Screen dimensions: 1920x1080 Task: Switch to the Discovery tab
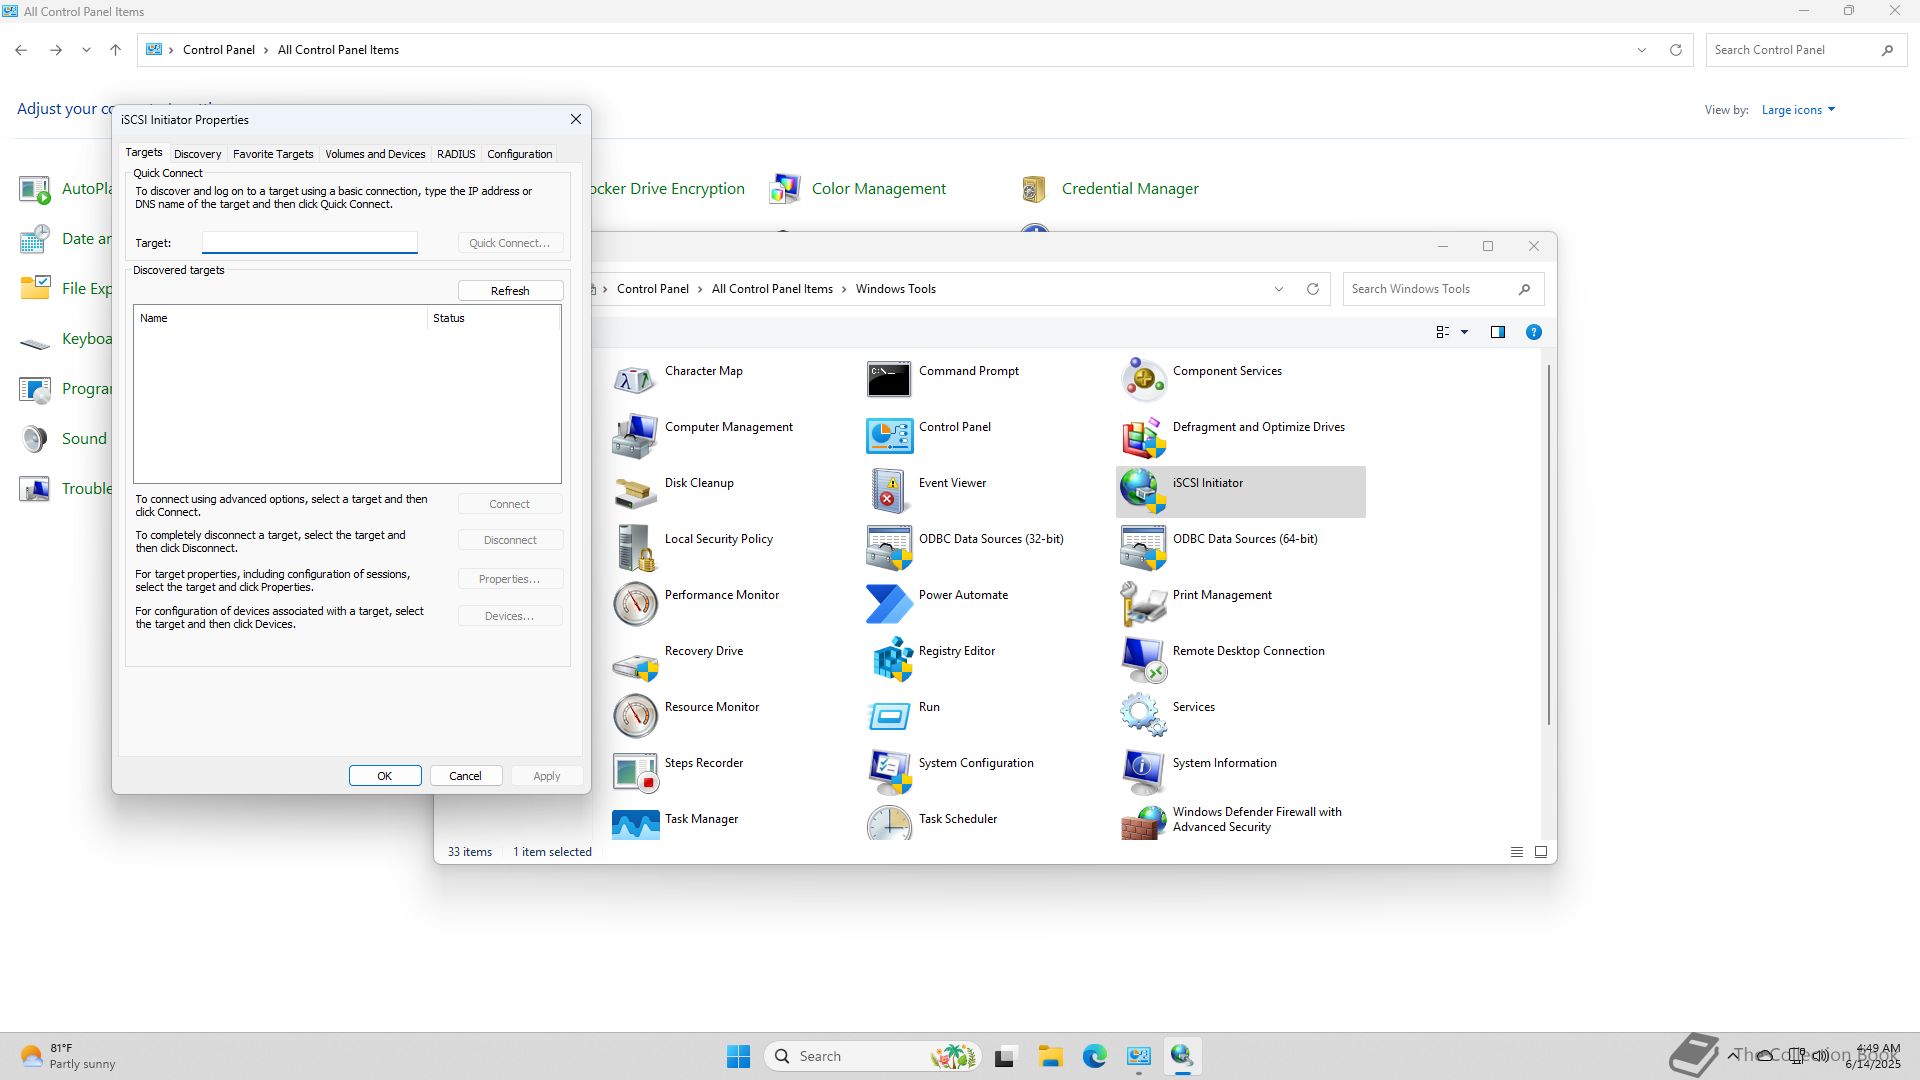pyautogui.click(x=197, y=154)
